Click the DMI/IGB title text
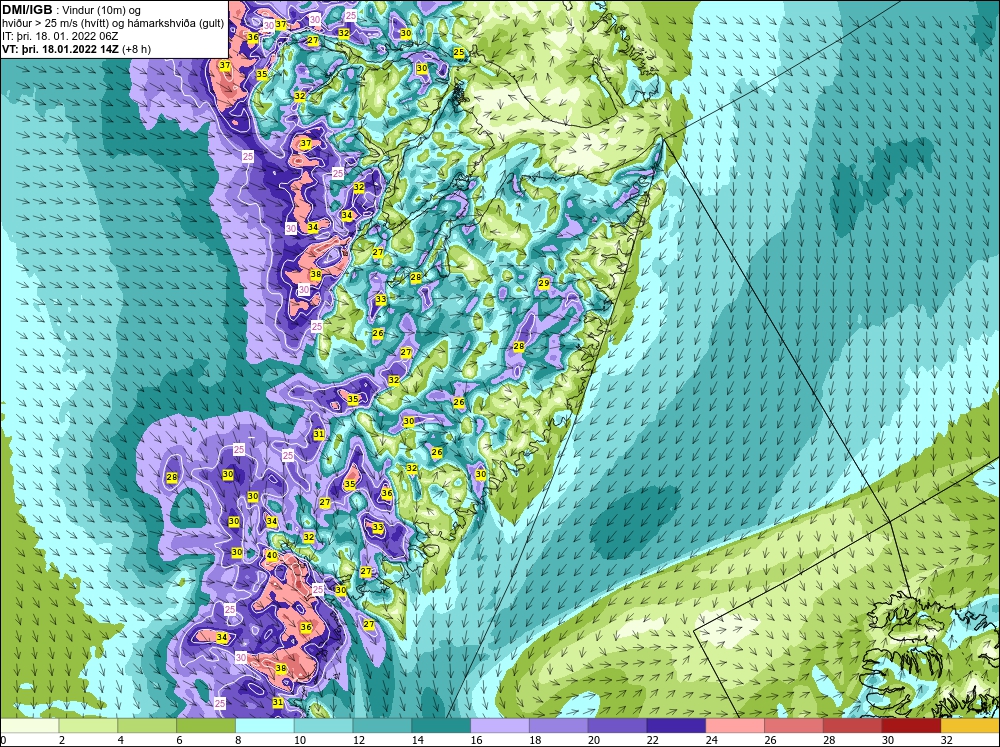This screenshot has height=747, width=1000. (27, 10)
